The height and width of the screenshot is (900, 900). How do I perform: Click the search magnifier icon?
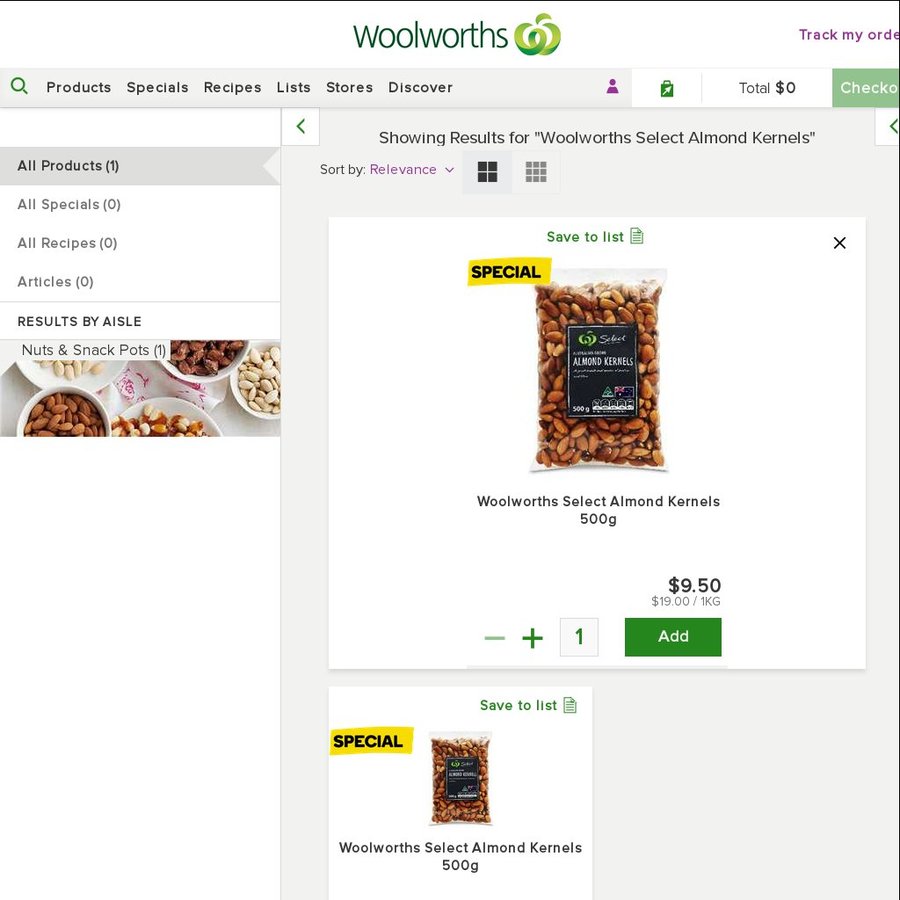click(19, 87)
